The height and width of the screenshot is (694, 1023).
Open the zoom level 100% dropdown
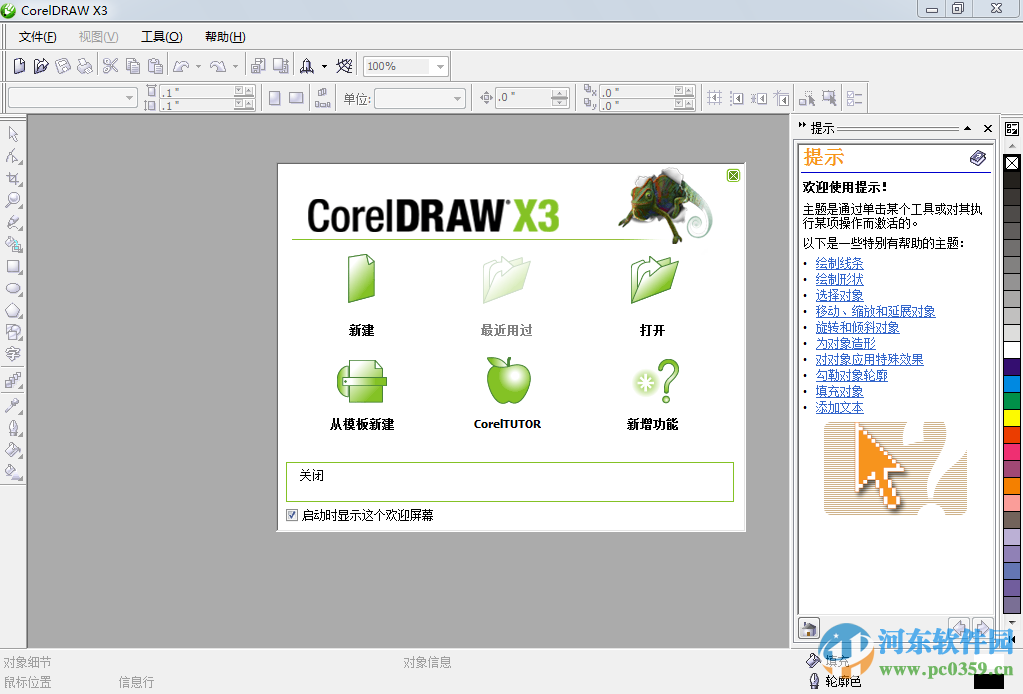coord(438,66)
